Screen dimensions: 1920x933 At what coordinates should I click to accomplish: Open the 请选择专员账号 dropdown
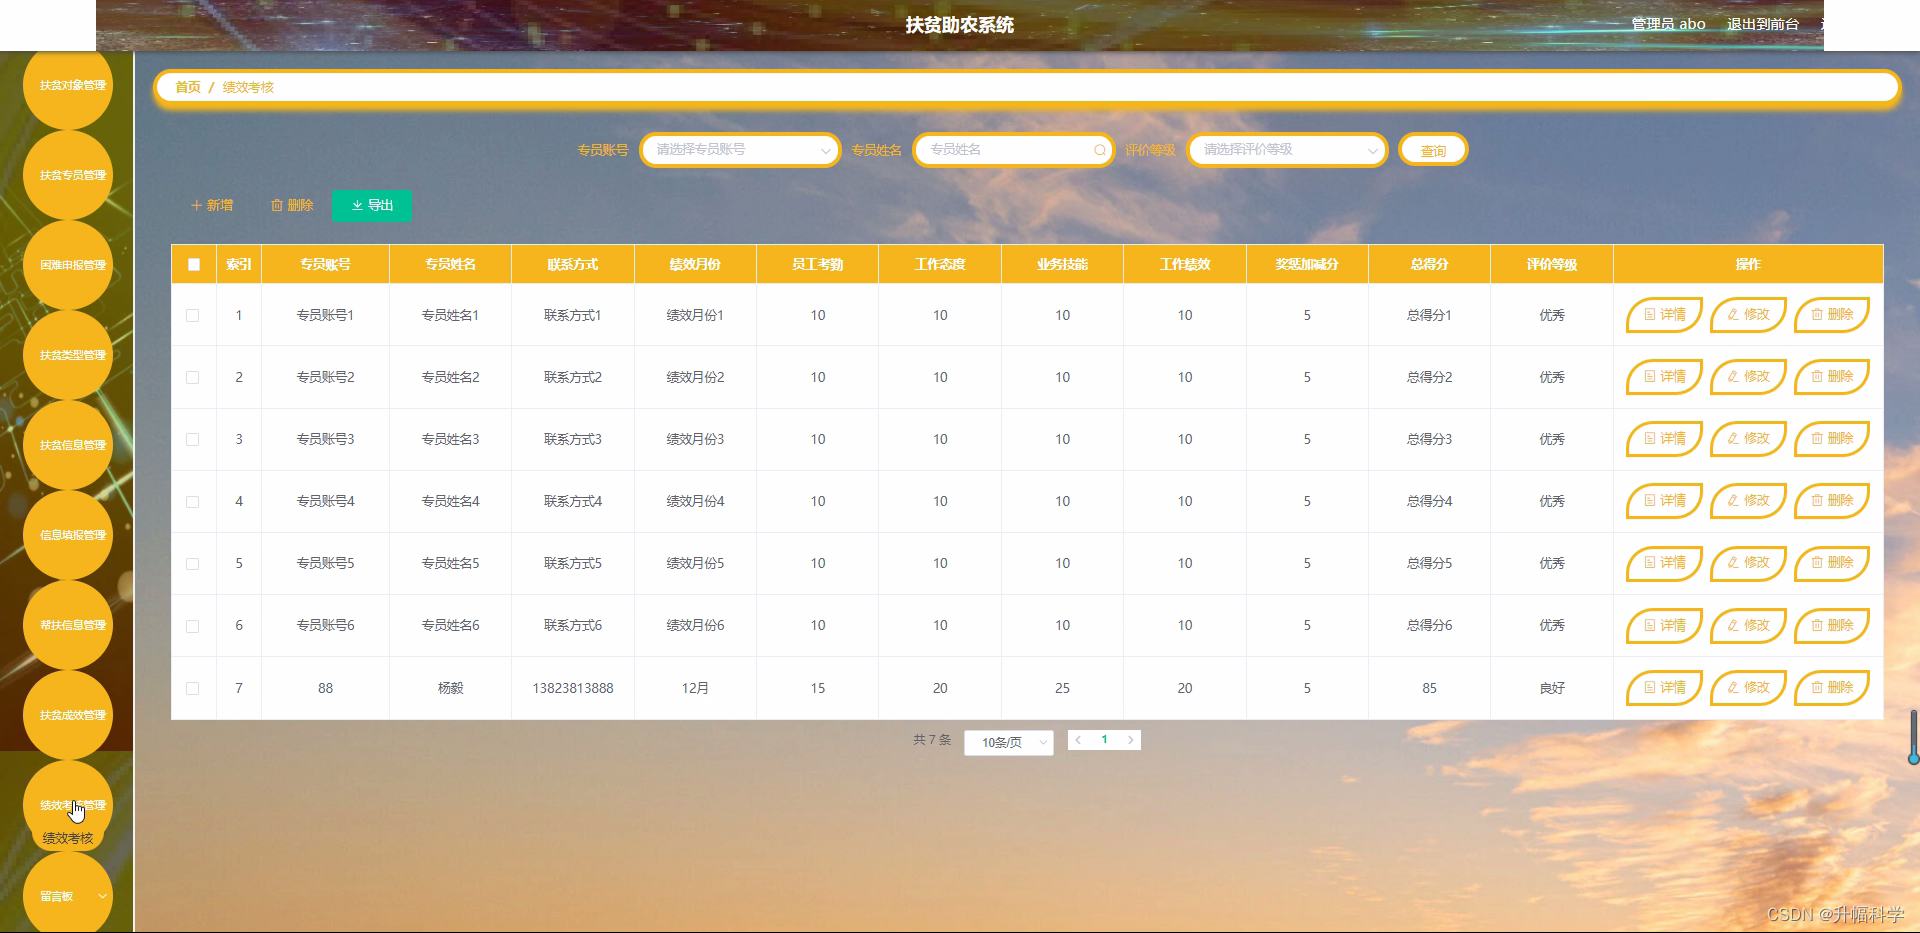pos(739,150)
